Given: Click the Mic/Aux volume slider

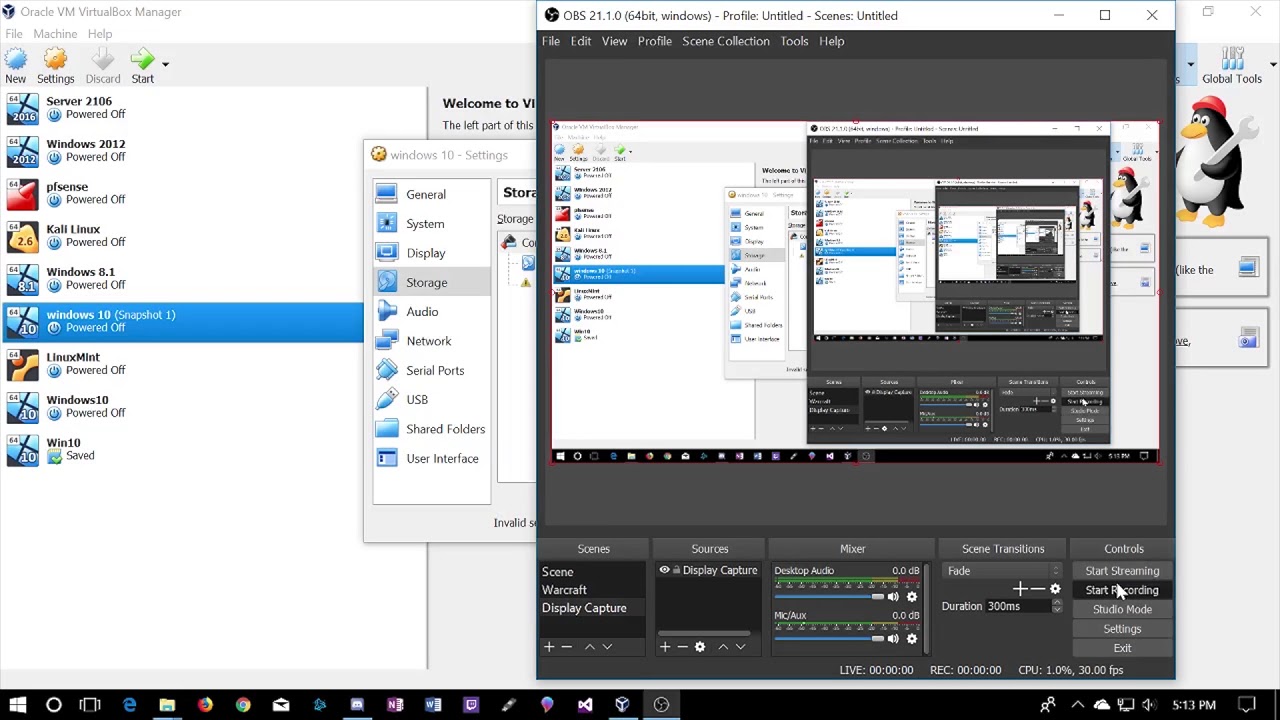Looking at the screenshot, I should tap(829, 639).
